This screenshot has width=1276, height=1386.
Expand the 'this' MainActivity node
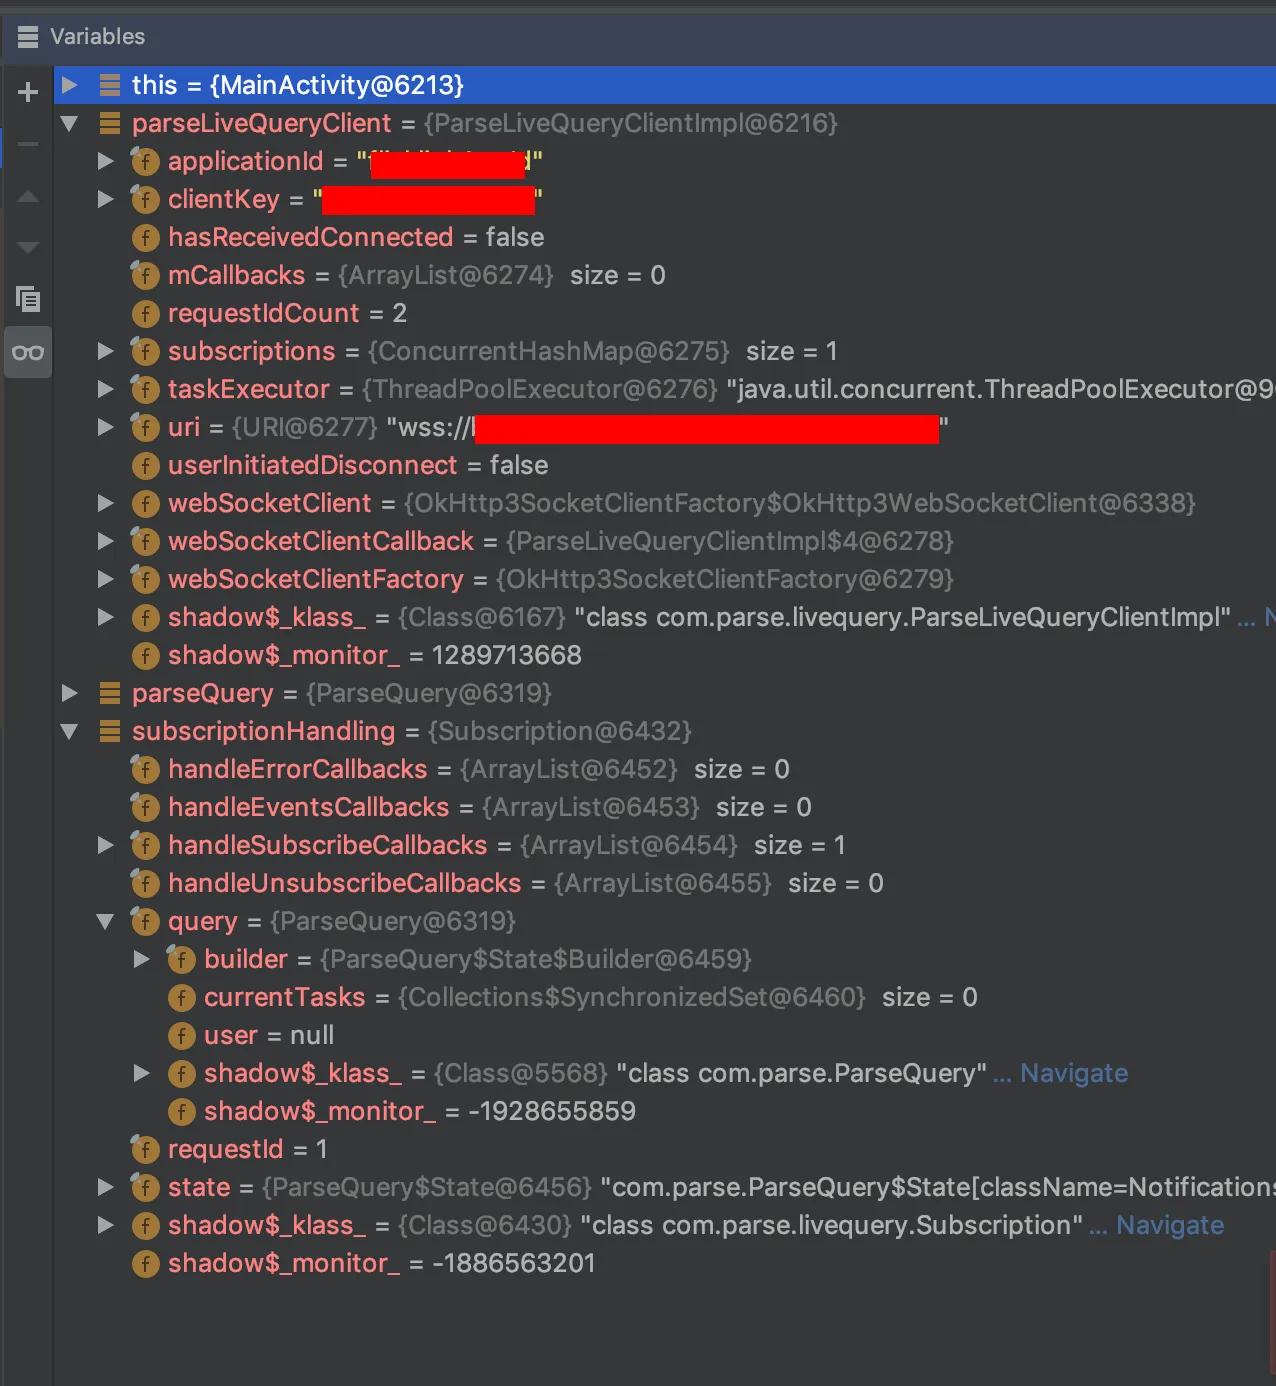(69, 85)
